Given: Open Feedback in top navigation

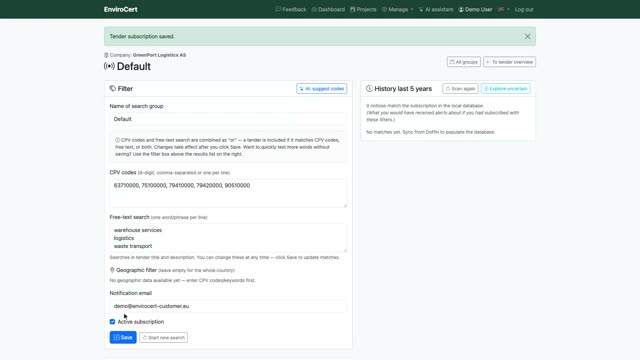Looking at the screenshot, I should pyautogui.click(x=291, y=9).
